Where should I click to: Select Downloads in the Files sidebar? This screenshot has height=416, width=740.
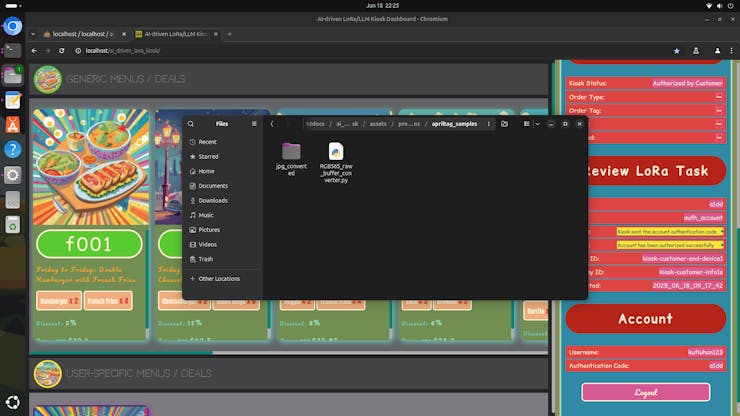click(212, 200)
